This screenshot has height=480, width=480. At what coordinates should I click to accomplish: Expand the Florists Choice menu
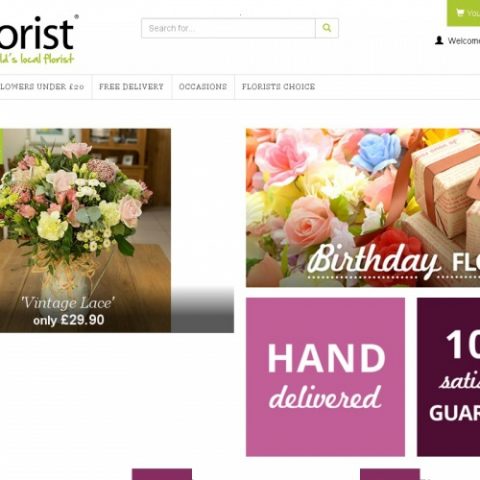[278, 87]
